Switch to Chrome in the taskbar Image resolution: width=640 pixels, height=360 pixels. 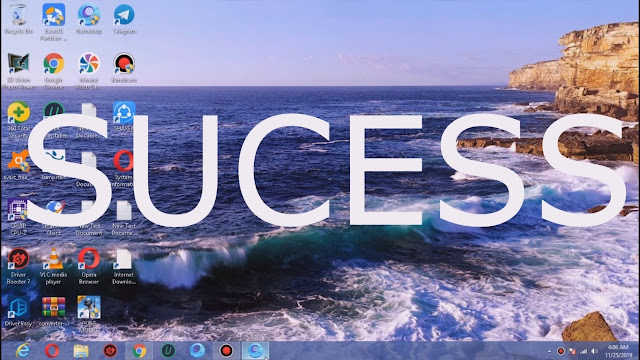click(139, 351)
